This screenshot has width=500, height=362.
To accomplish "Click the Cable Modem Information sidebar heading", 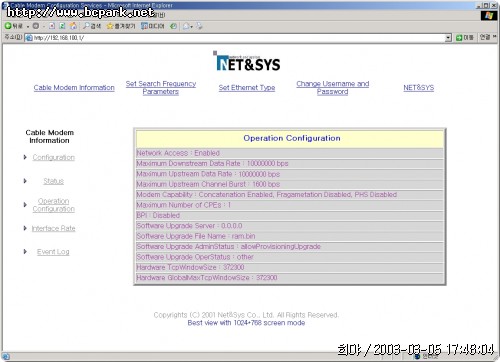I will (49, 136).
